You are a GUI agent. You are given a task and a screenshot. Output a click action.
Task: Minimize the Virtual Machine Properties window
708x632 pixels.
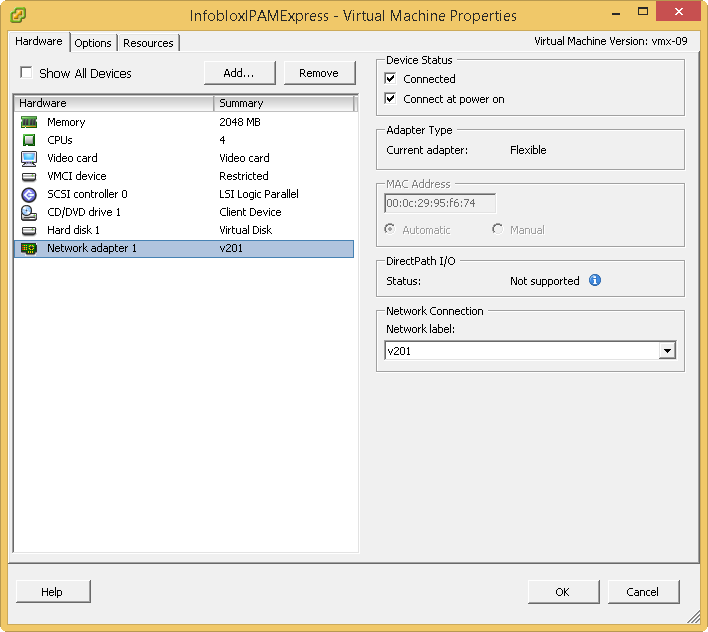point(616,13)
